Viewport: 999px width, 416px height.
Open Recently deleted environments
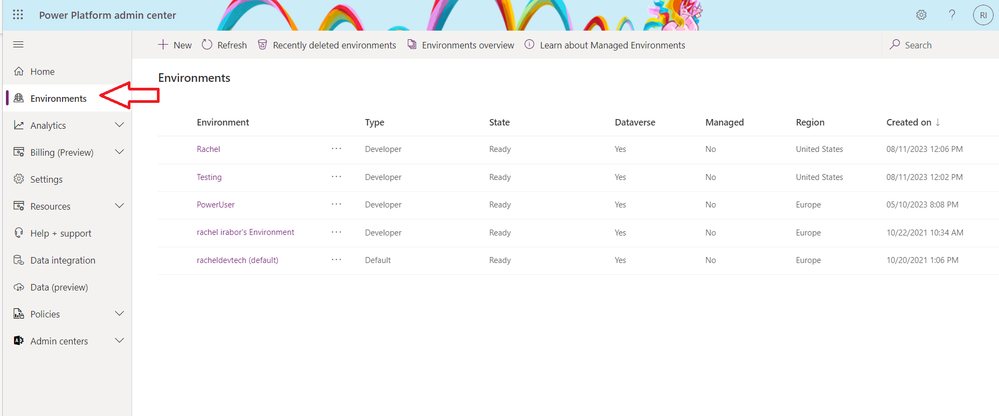coord(326,45)
